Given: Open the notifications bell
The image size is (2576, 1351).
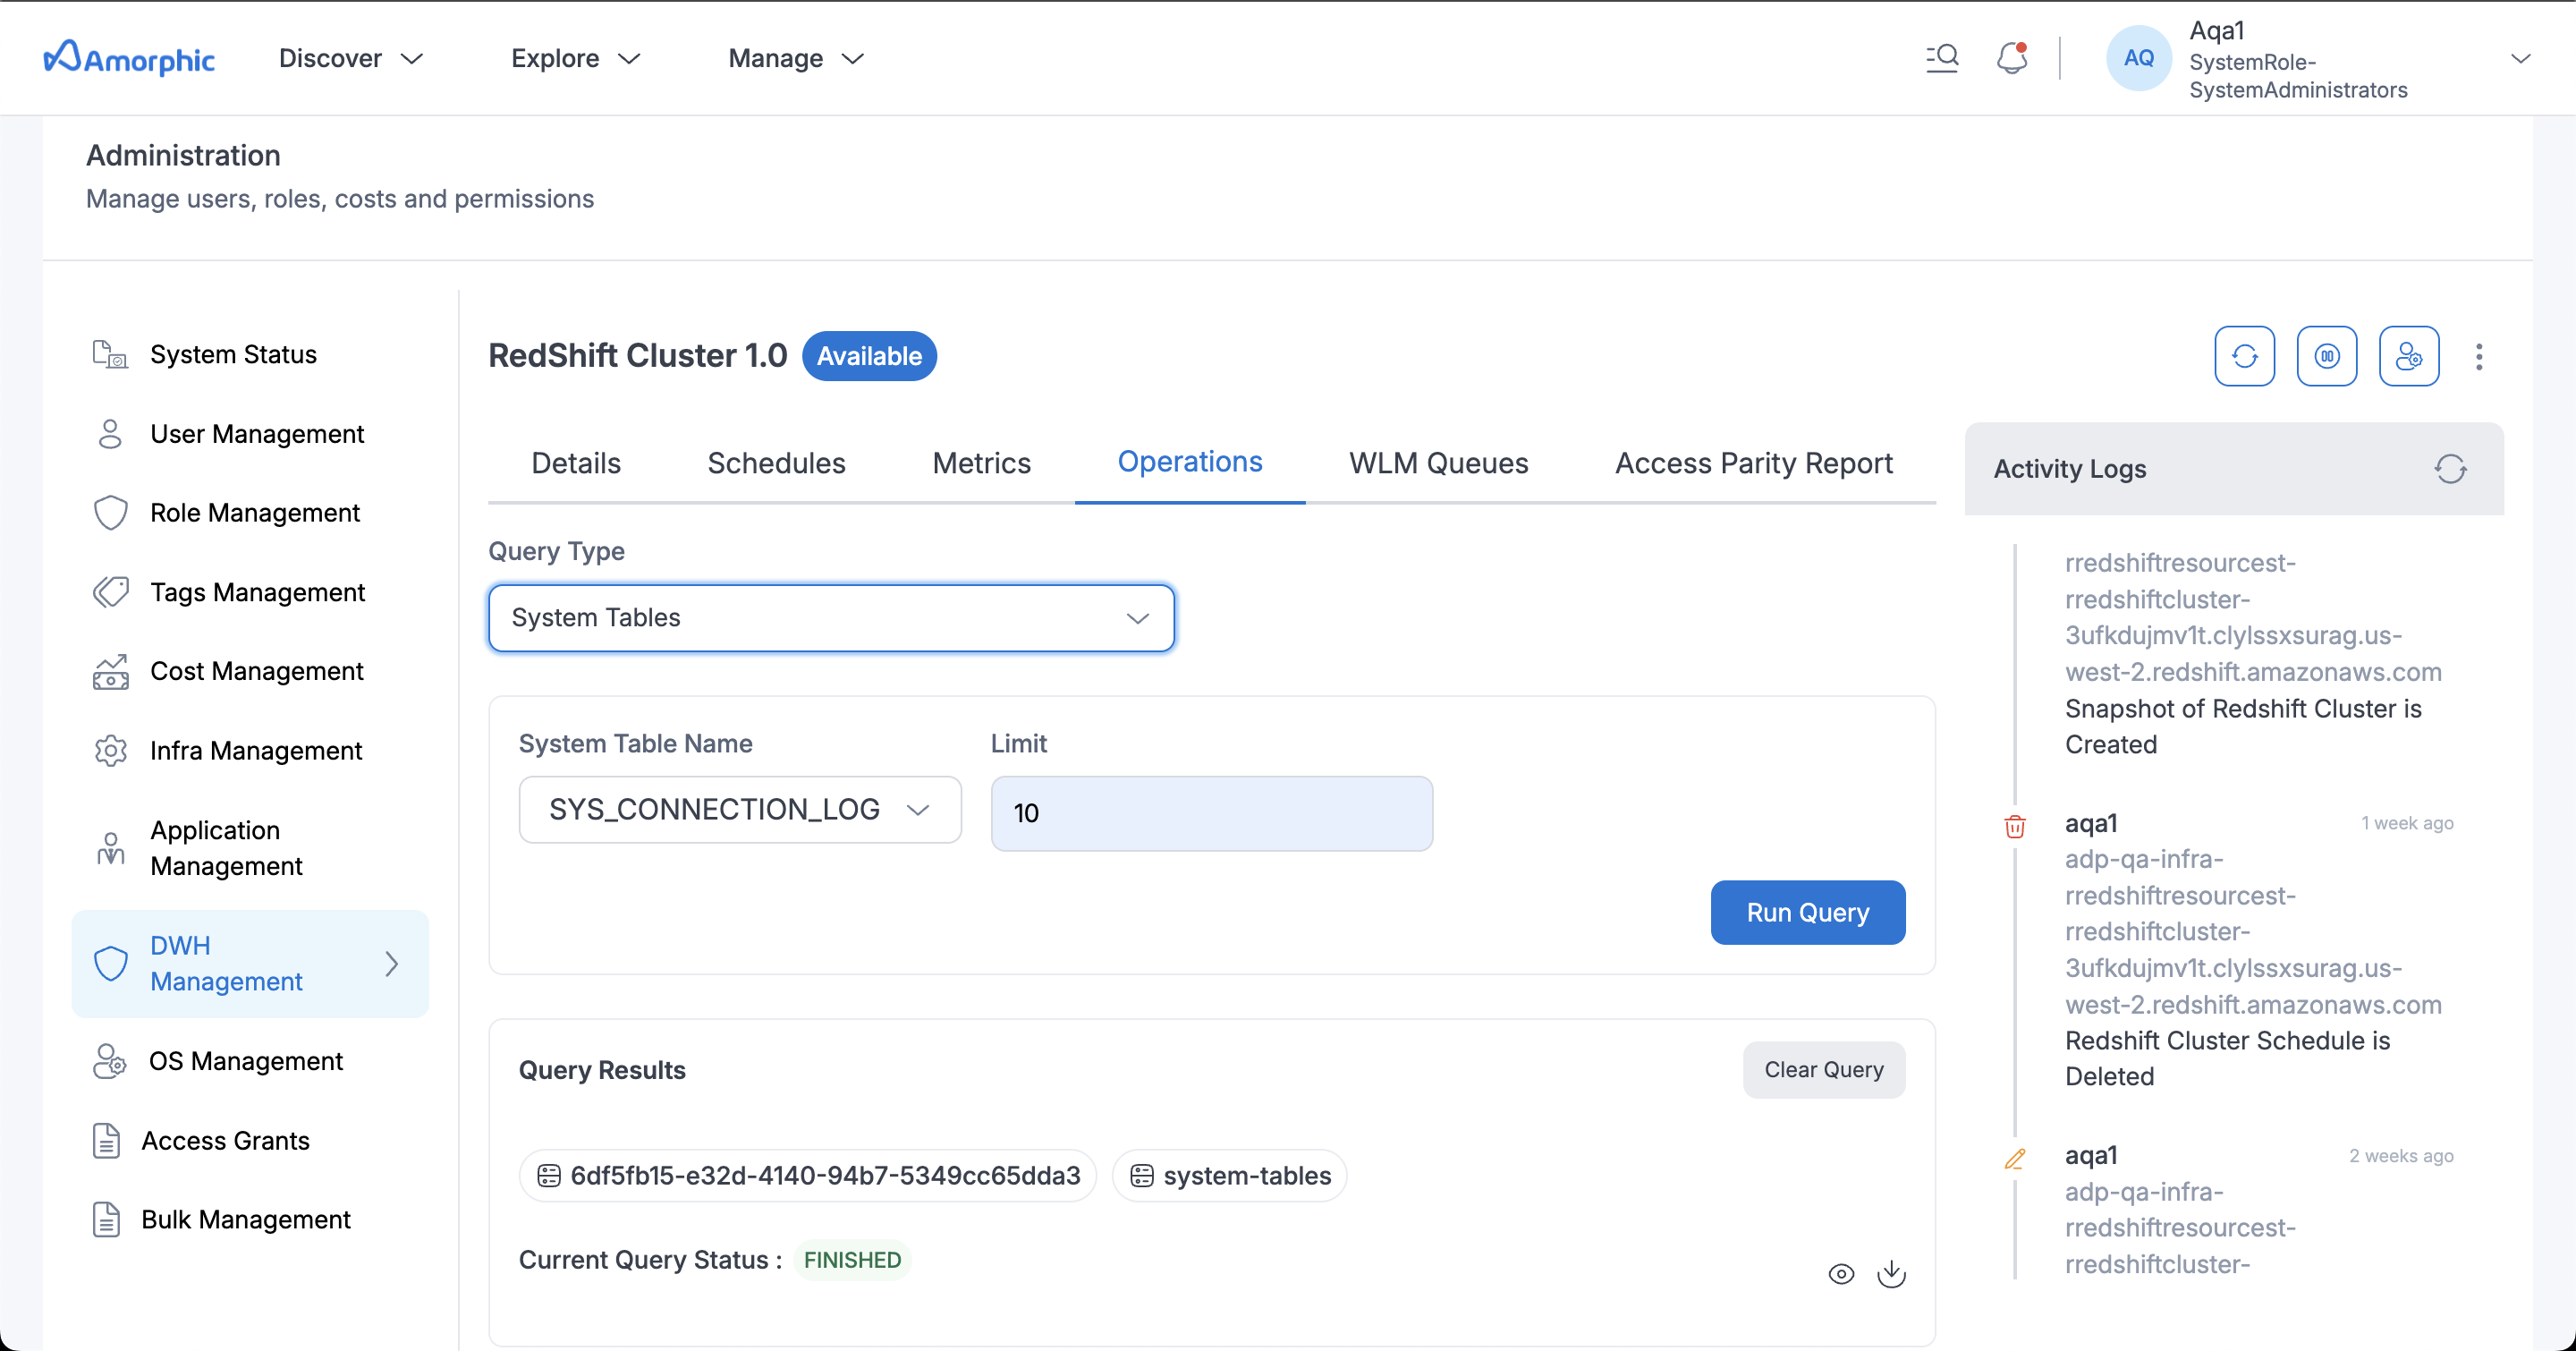Looking at the screenshot, I should 2012,58.
